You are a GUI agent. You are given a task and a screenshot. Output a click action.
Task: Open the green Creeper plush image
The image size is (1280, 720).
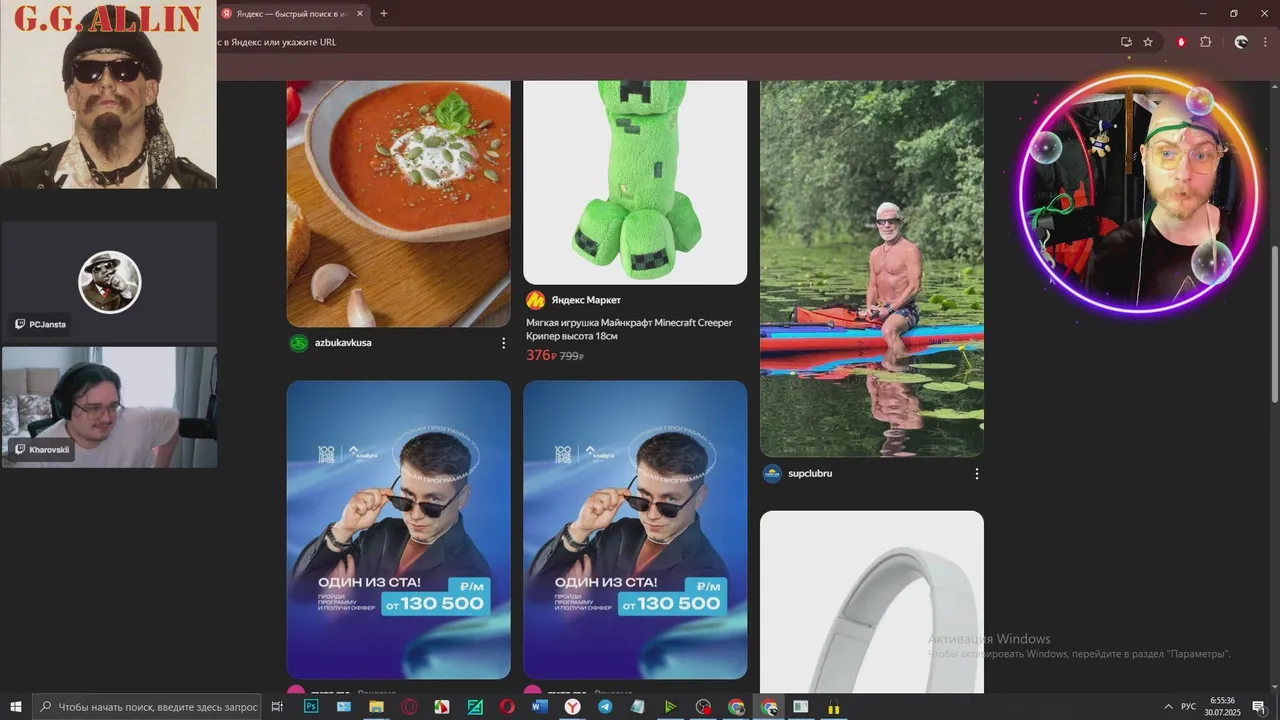click(635, 182)
